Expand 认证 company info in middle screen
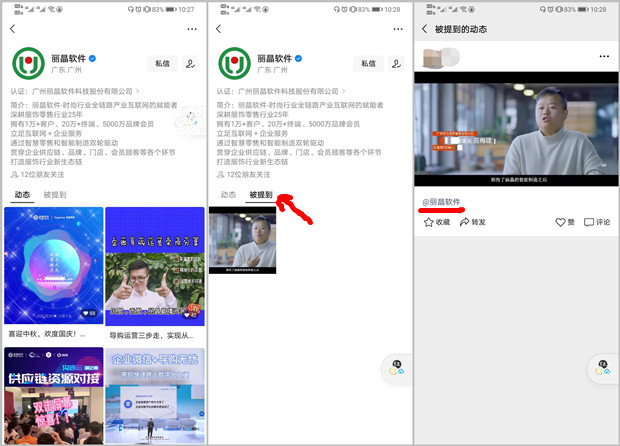Image resolution: width=620 pixels, height=446 pixels. click(281, 91)
